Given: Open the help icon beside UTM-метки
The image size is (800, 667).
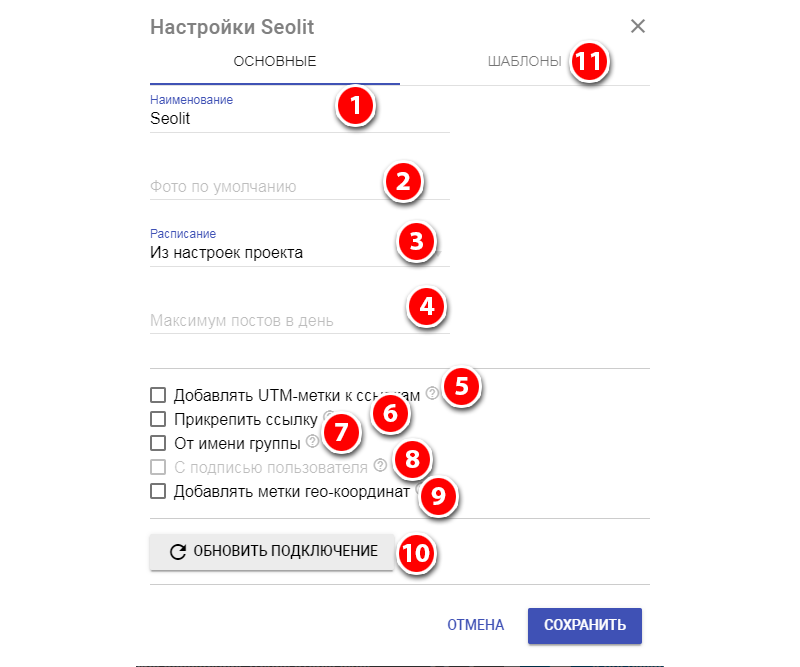Looking at the screenshot, I should point(431,394).
